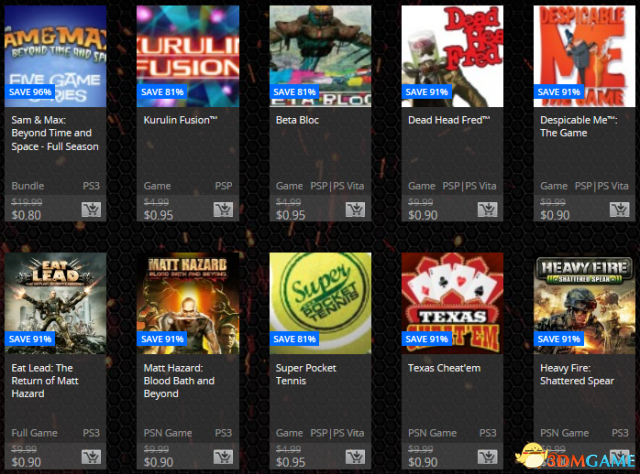640x474 pixels.
Task: Add Kurulin Fusion to cart
Action: click(223, 209)
